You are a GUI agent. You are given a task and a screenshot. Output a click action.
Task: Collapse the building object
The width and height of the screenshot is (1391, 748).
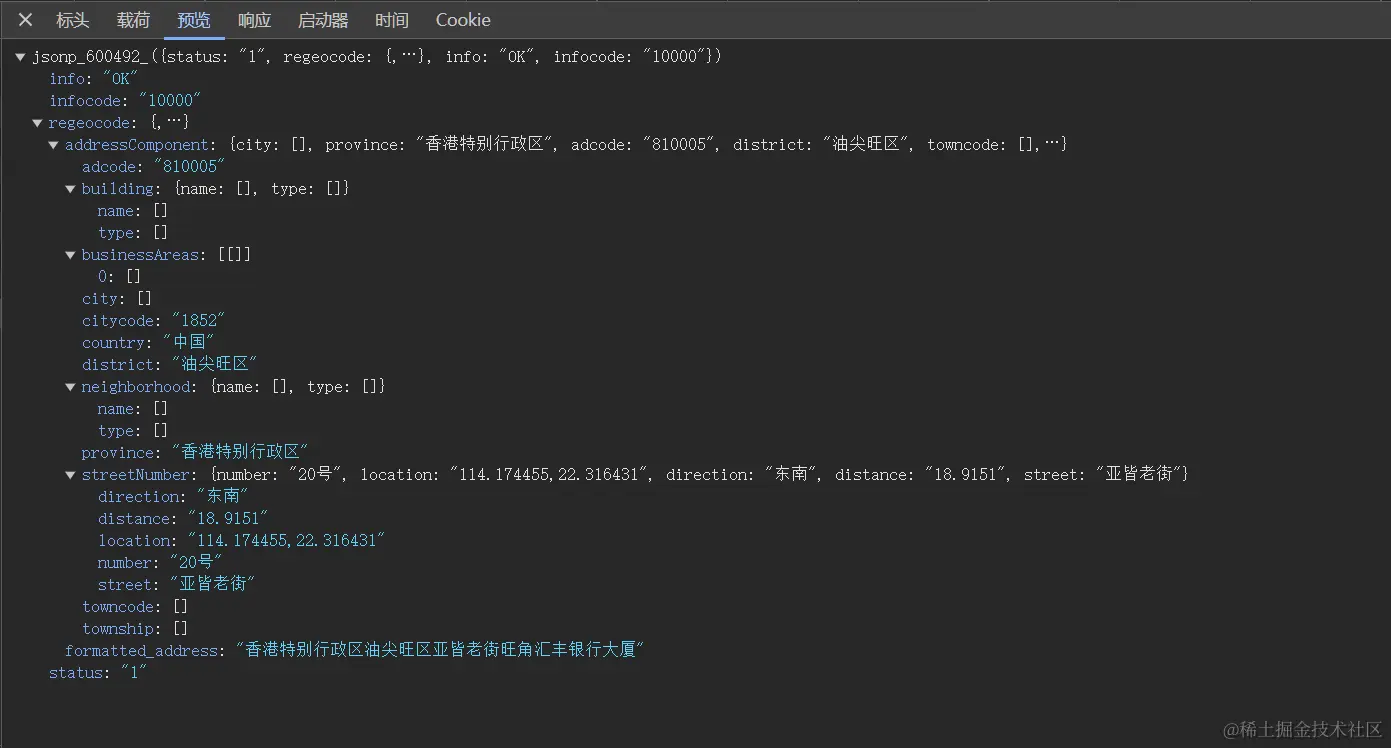click(70, 189)
